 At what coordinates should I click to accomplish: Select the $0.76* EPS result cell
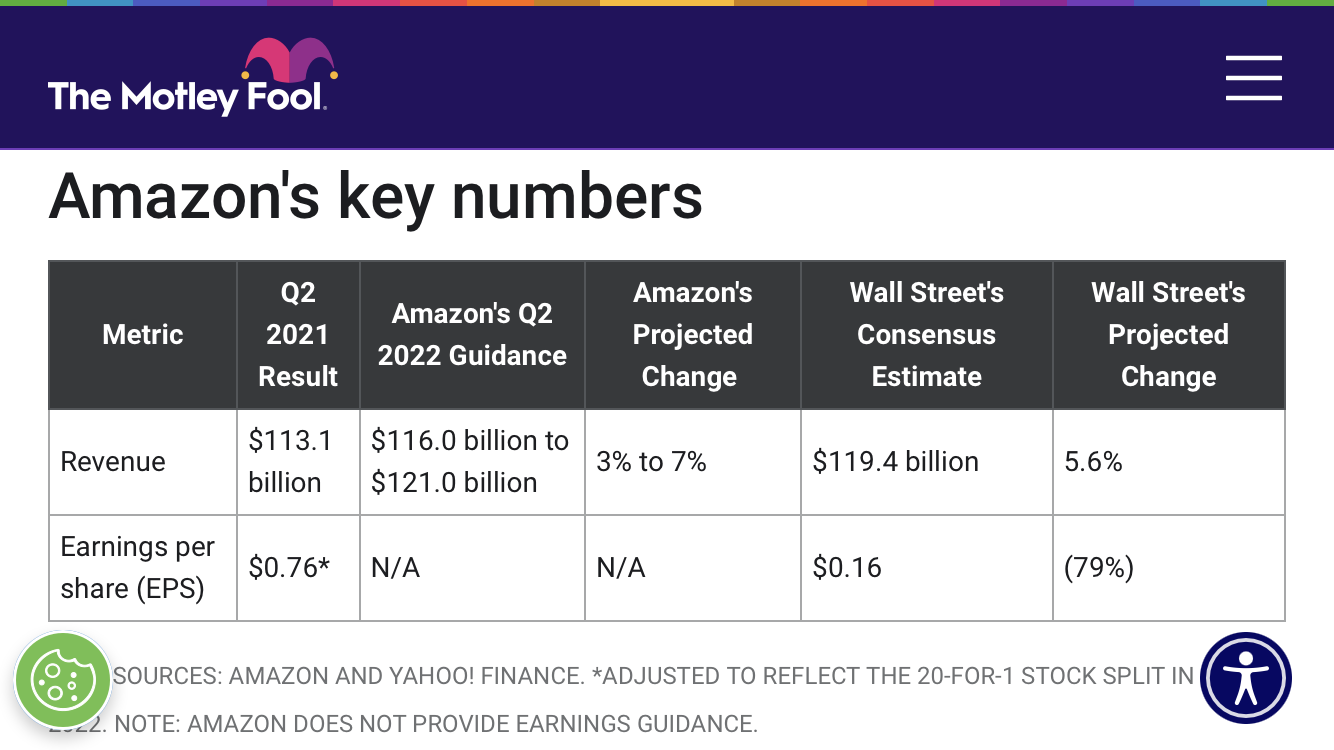pyautogui.click(x=298, y=568)
